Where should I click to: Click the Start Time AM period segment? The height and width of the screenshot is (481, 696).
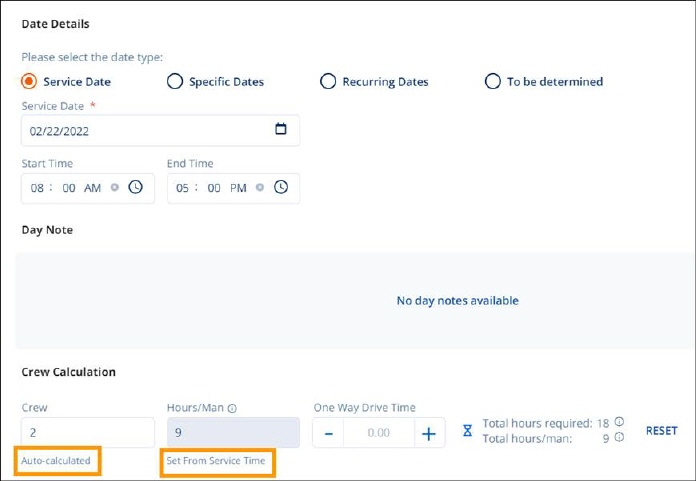[92, 188]
